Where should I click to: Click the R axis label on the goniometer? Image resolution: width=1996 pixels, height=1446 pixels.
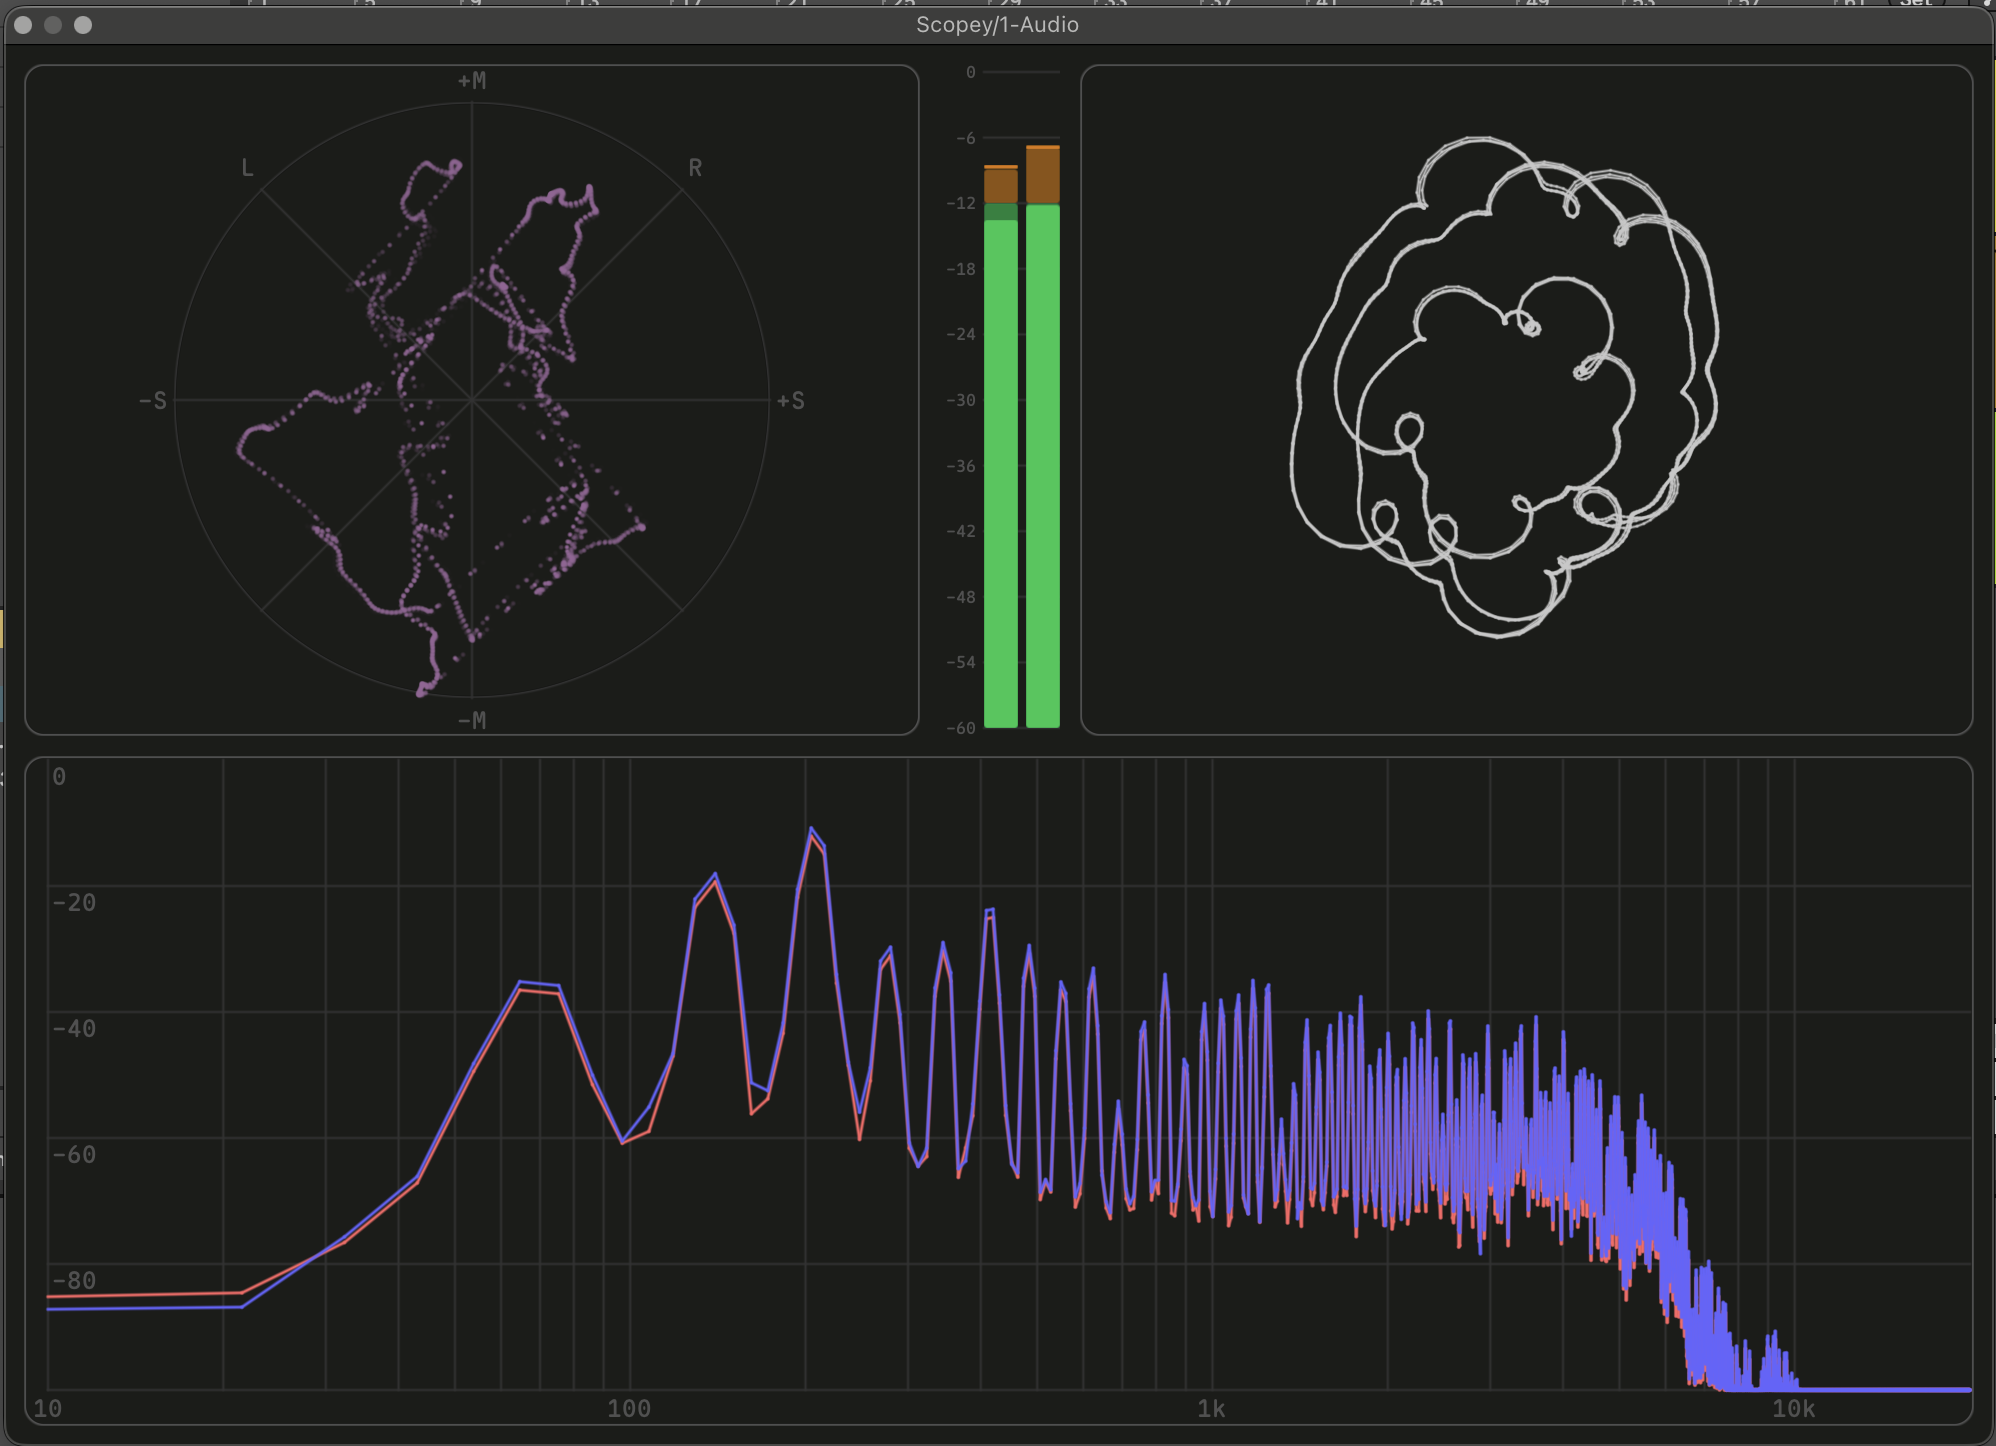coord(695,168)
